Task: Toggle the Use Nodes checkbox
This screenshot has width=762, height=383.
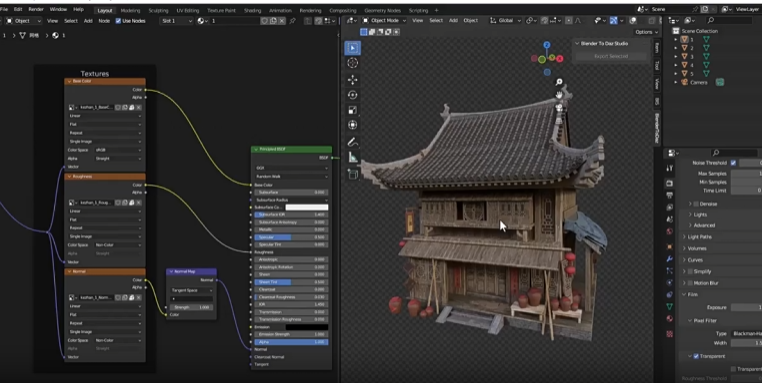Action: coord(118,21)
